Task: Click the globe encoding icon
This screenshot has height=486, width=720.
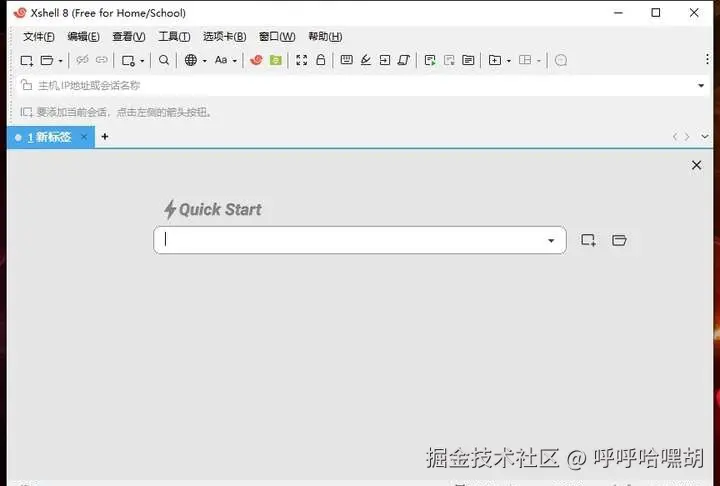Action: point(191,60)
